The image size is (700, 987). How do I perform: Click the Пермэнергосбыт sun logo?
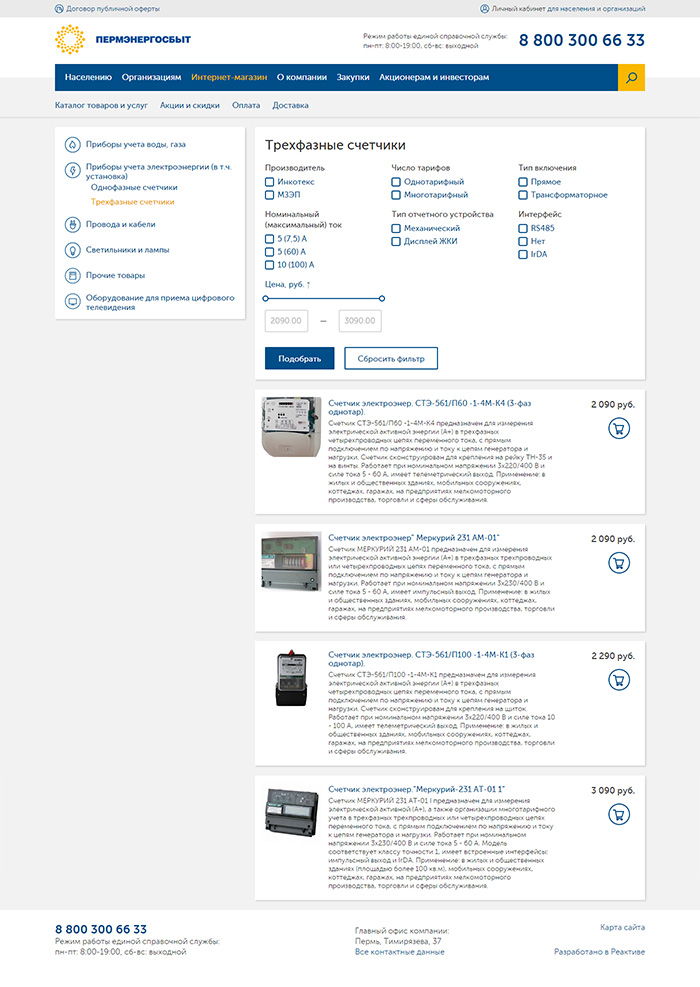[69, 40]
